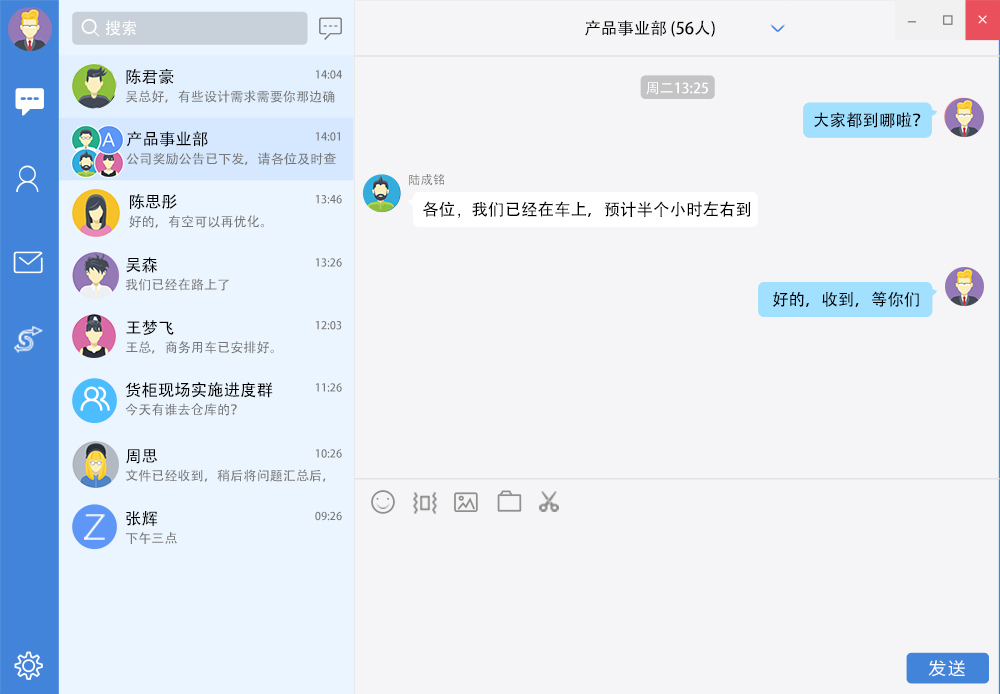Click the 09:26 time on 张辉 row
The image size is (1000, 694).
coord(328,516)
